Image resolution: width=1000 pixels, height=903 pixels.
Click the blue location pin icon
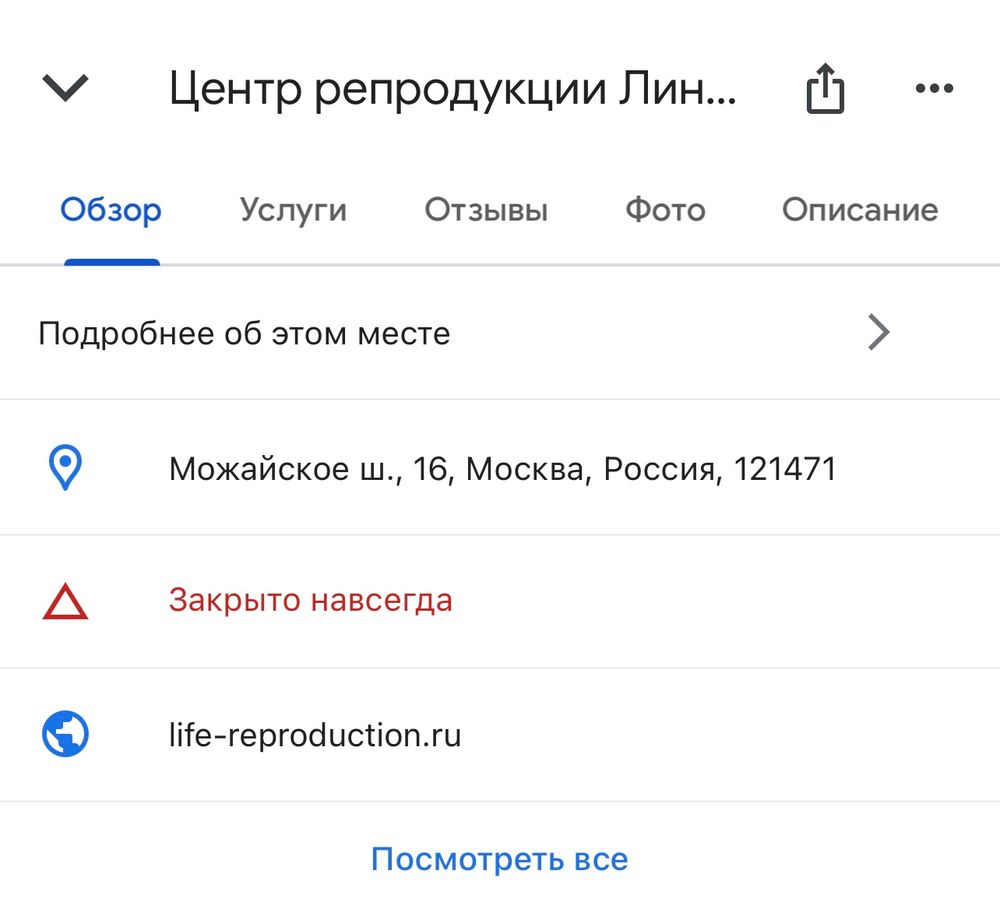coord(63,467)
